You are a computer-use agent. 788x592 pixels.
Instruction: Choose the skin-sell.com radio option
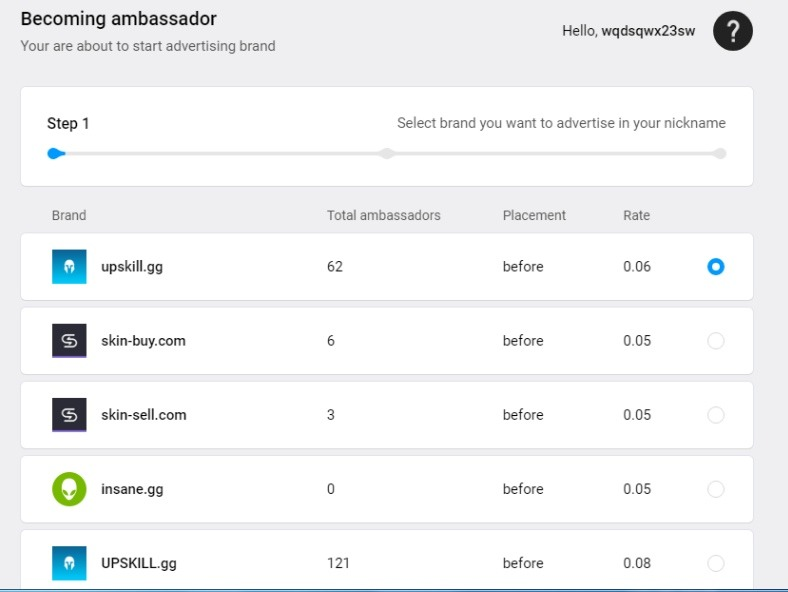point(715,415)
